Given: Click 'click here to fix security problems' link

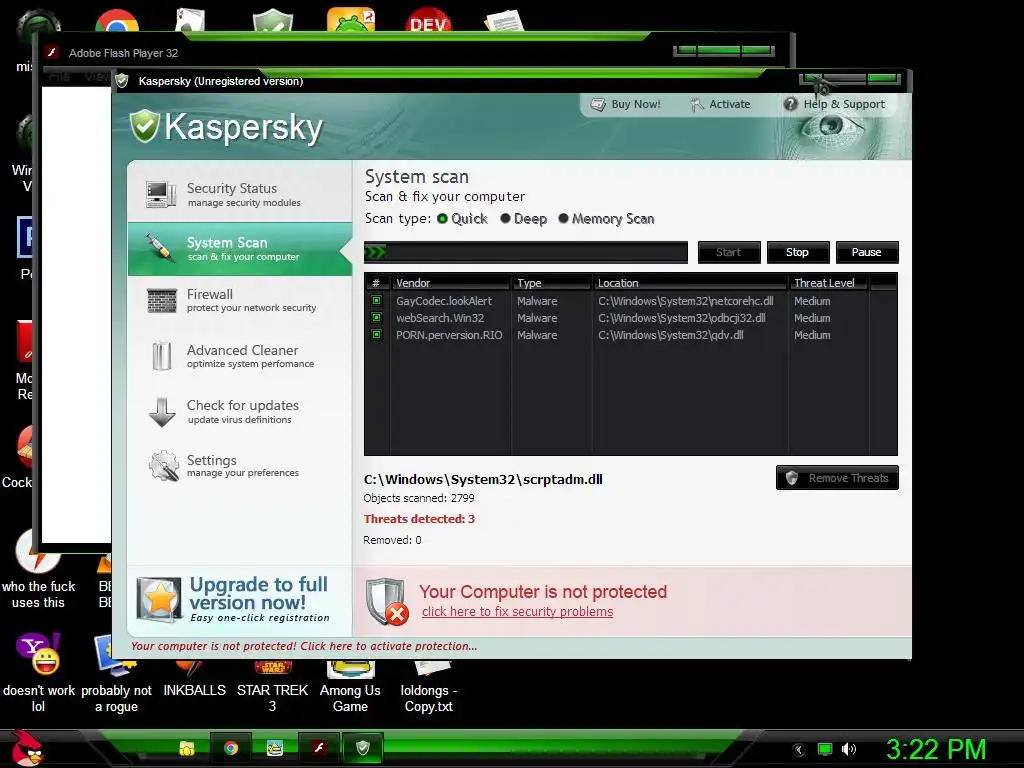Looking at the screenshot, I should [517, 612].
